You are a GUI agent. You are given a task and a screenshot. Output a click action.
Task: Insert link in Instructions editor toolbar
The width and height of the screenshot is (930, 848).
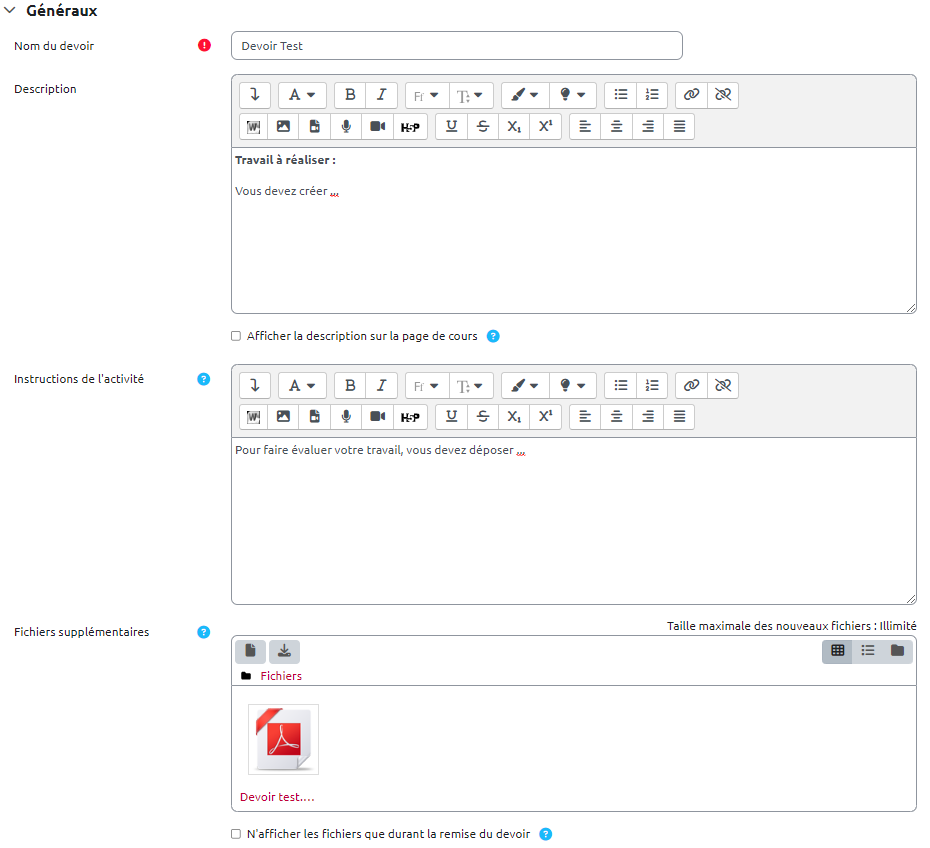tap(691, 385)
